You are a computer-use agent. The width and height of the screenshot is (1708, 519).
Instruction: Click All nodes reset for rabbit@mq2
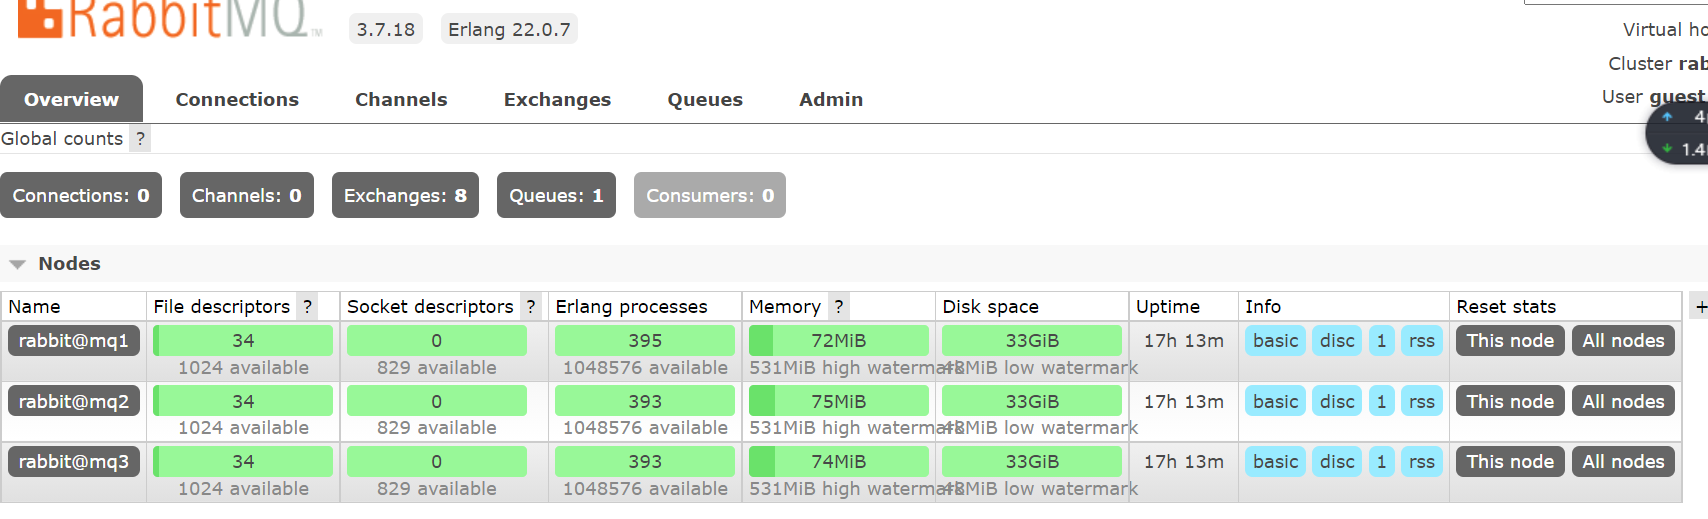point(1623,401)
